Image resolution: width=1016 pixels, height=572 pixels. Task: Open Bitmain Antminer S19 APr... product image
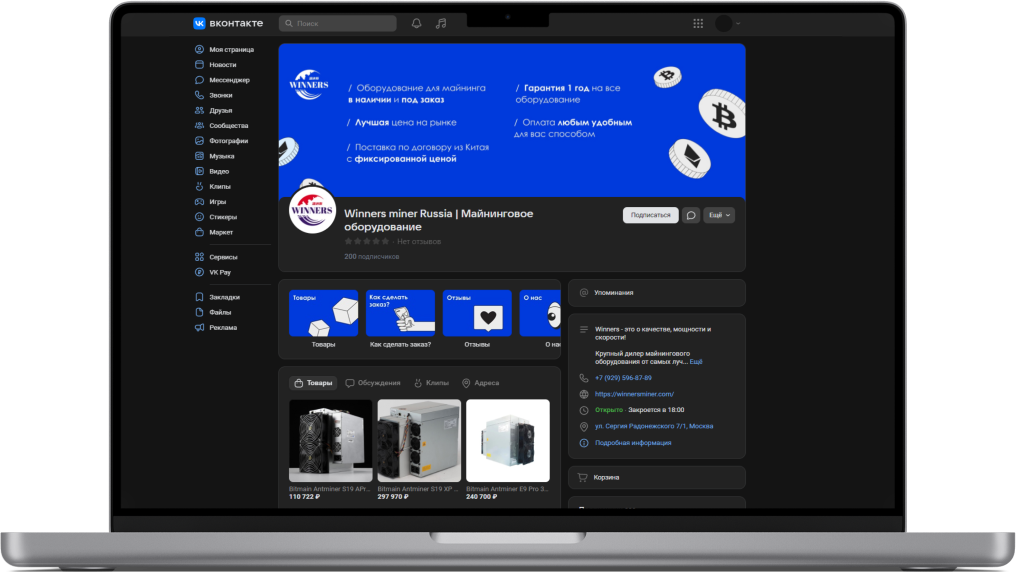330,440
